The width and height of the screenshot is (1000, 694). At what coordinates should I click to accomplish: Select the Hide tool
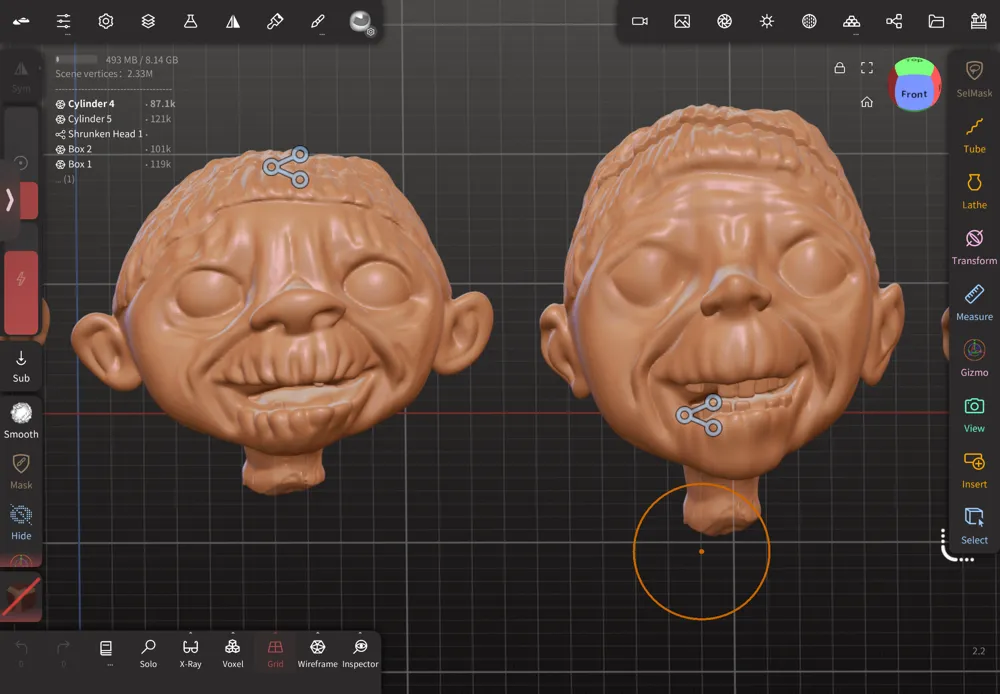21,522
